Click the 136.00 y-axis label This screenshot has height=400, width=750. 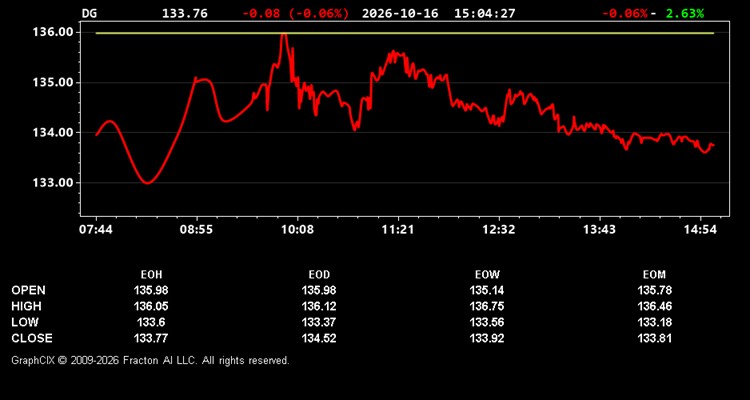(x=52, y=32)
